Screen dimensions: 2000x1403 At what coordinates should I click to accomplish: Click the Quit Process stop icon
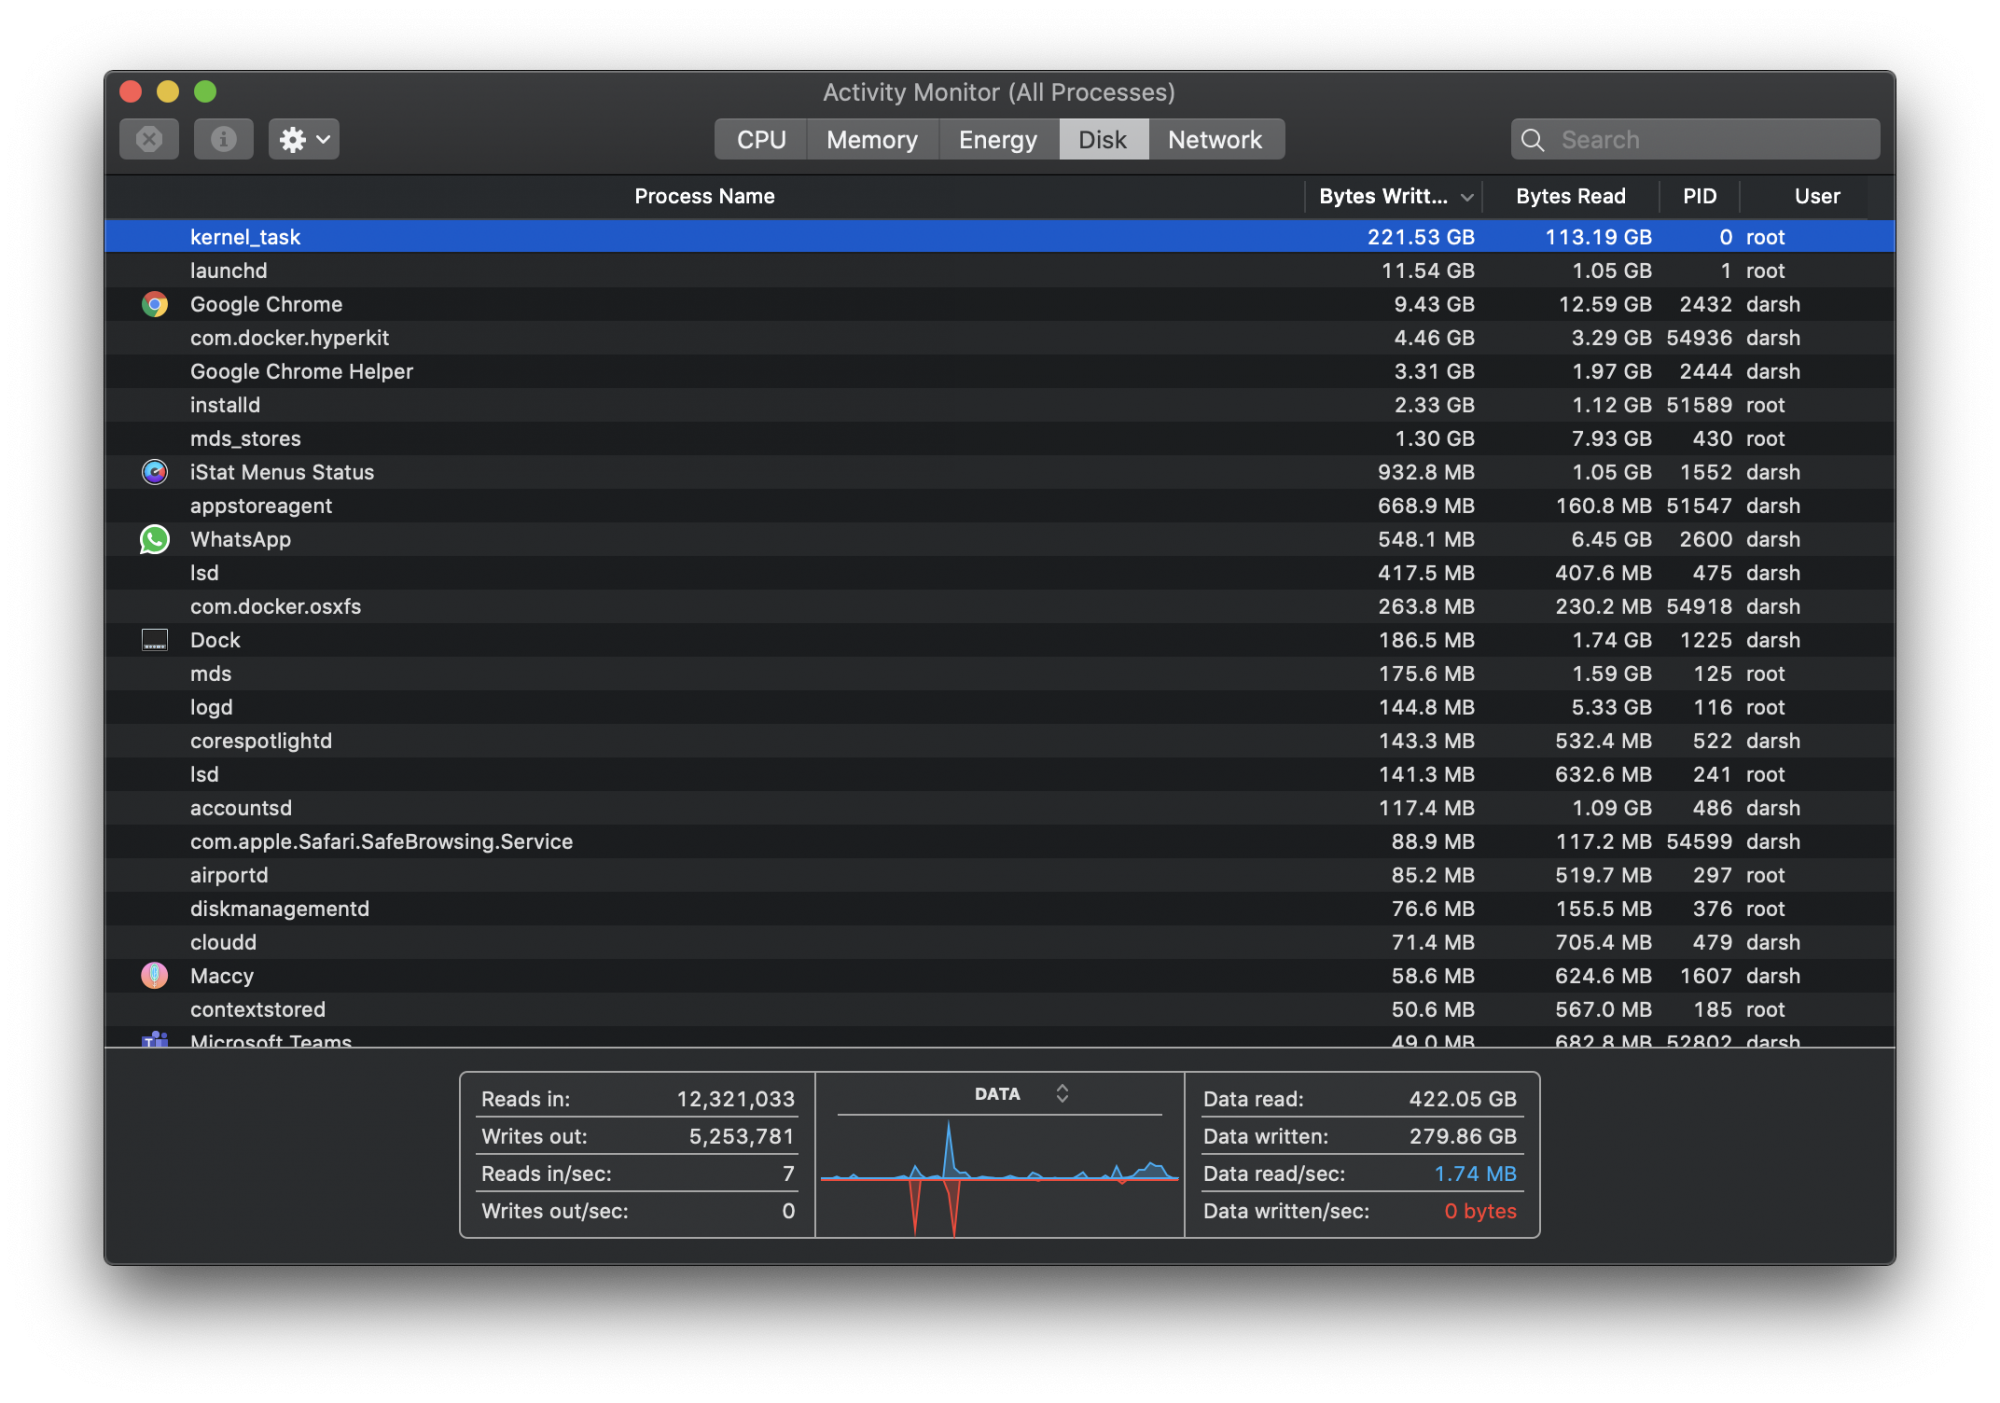[x=149, y=139]
